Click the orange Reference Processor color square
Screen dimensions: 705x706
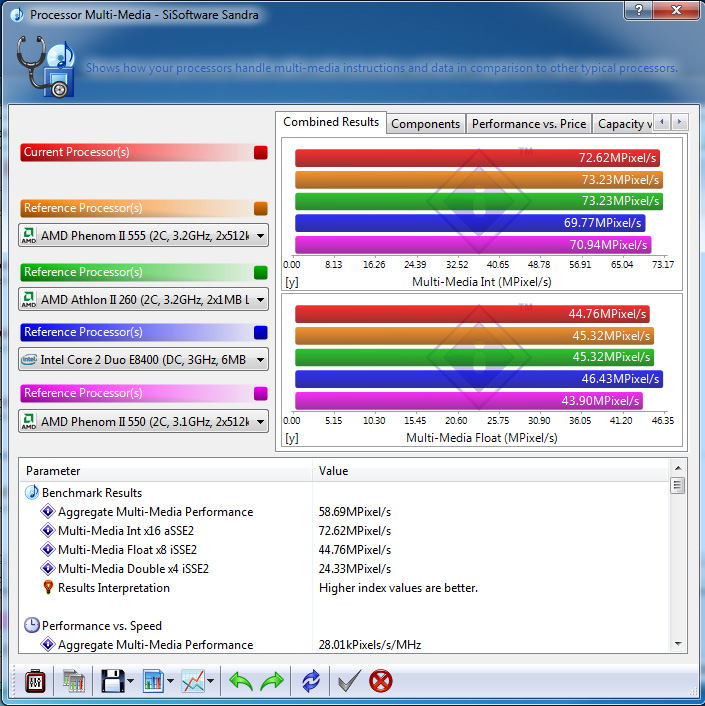point(261,208)
